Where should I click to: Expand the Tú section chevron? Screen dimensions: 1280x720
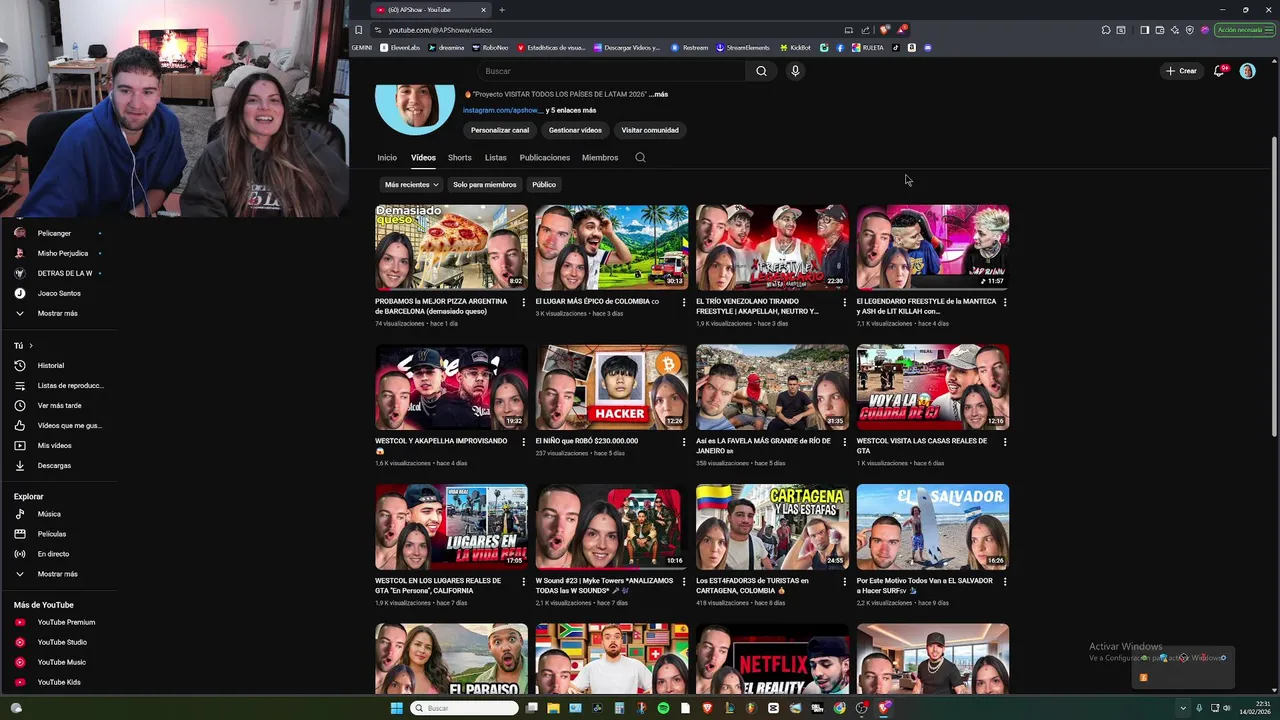30,345
